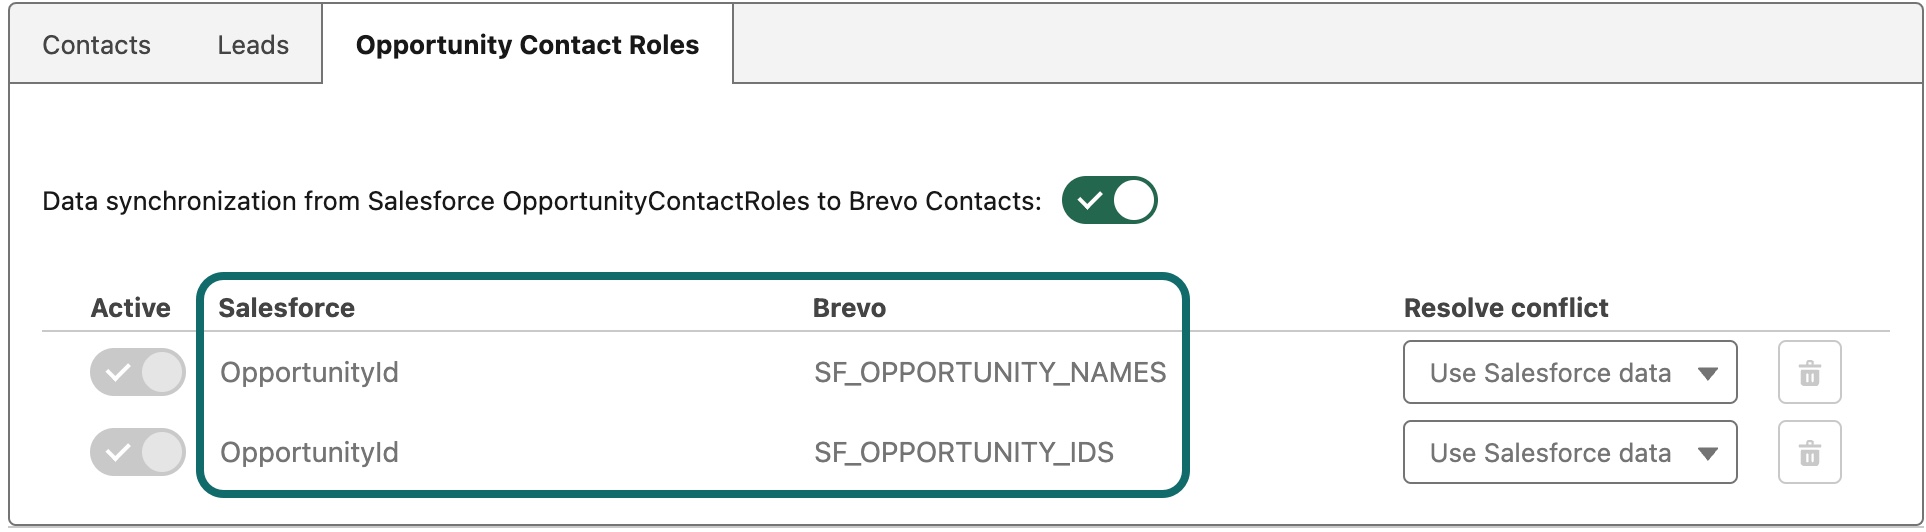
Task: Delete the SF_OPPORTUNITY_NAMES mapping with trash icon
Action: (1809, 373)
